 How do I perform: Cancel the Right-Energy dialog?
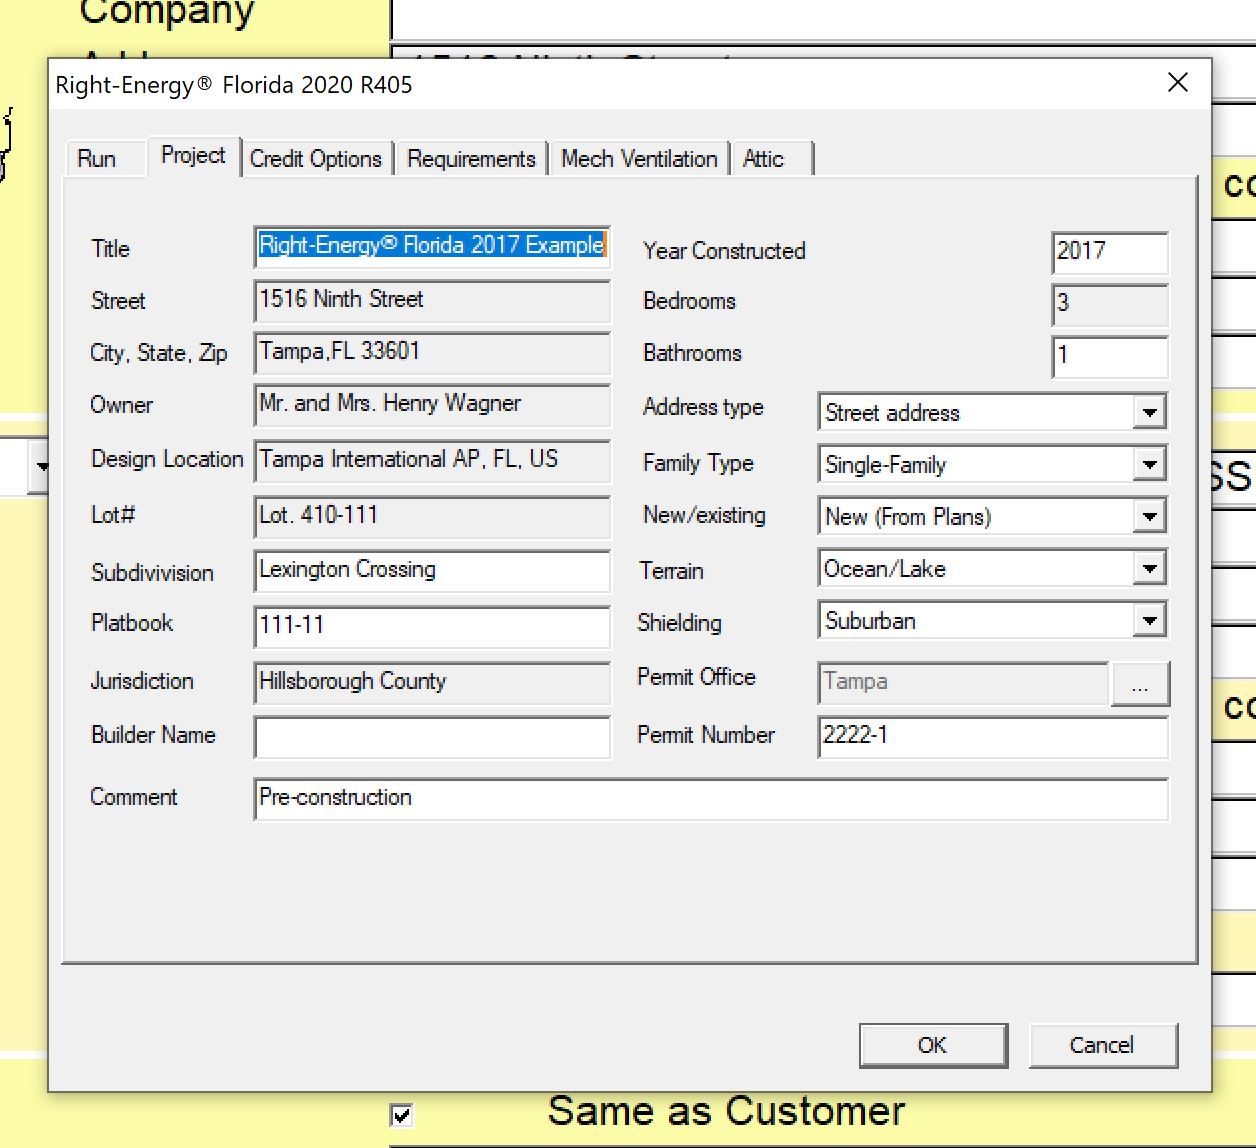(x=1103, y=1045)
